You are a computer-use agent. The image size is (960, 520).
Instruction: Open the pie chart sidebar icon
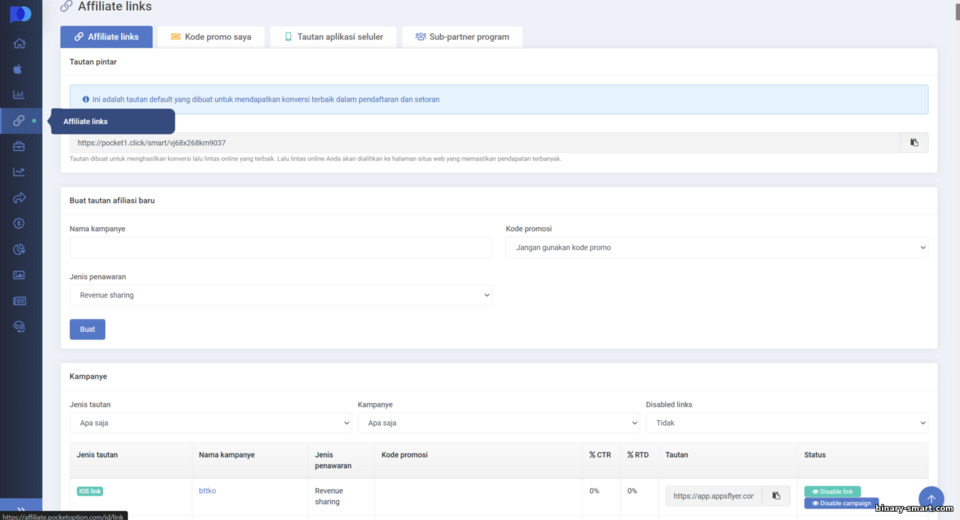pyautogui.click(x=19, y=249)
